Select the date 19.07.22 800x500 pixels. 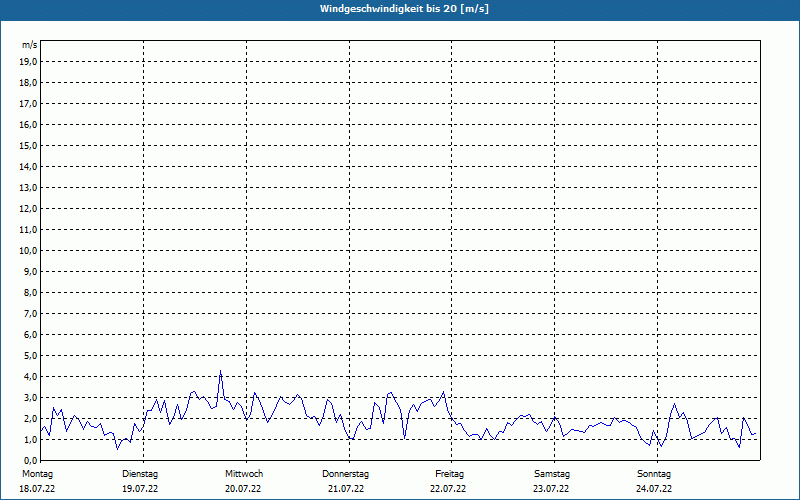(x=140, y=489)
